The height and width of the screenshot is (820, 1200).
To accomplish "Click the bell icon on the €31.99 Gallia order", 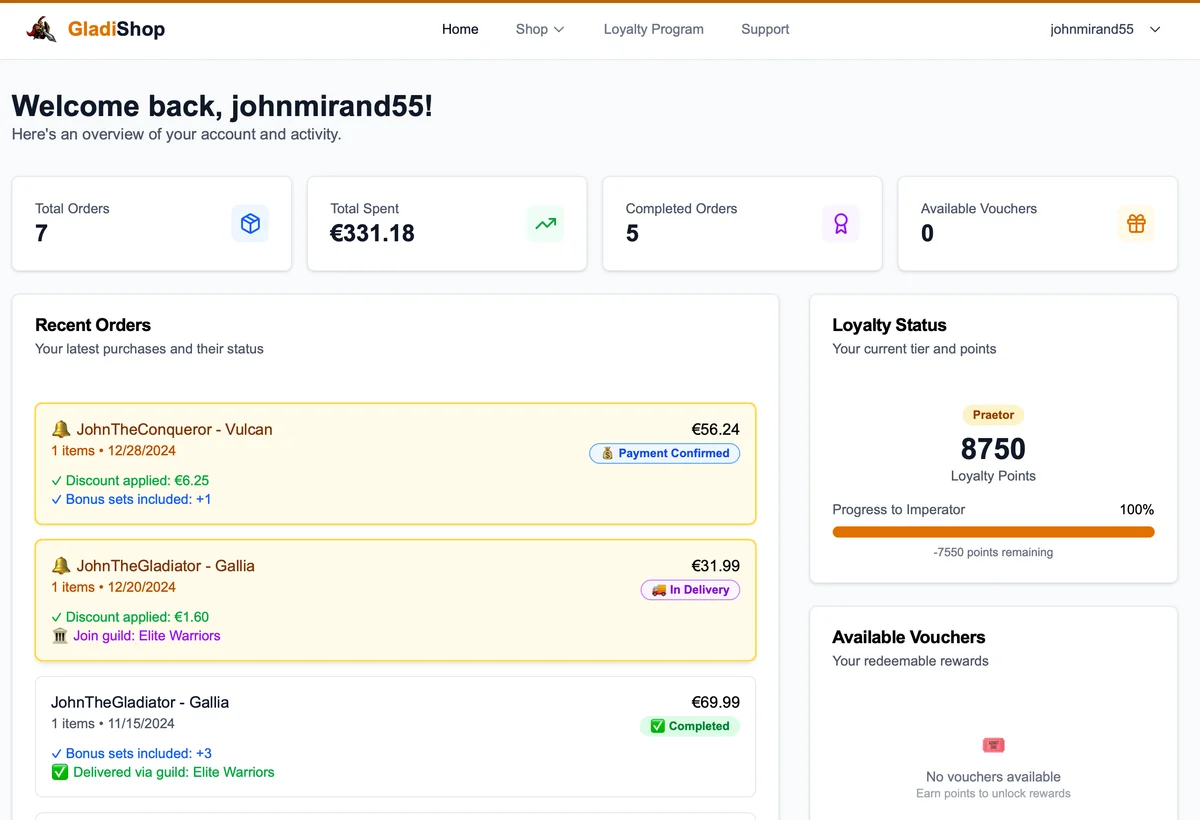I will (61, 566).
